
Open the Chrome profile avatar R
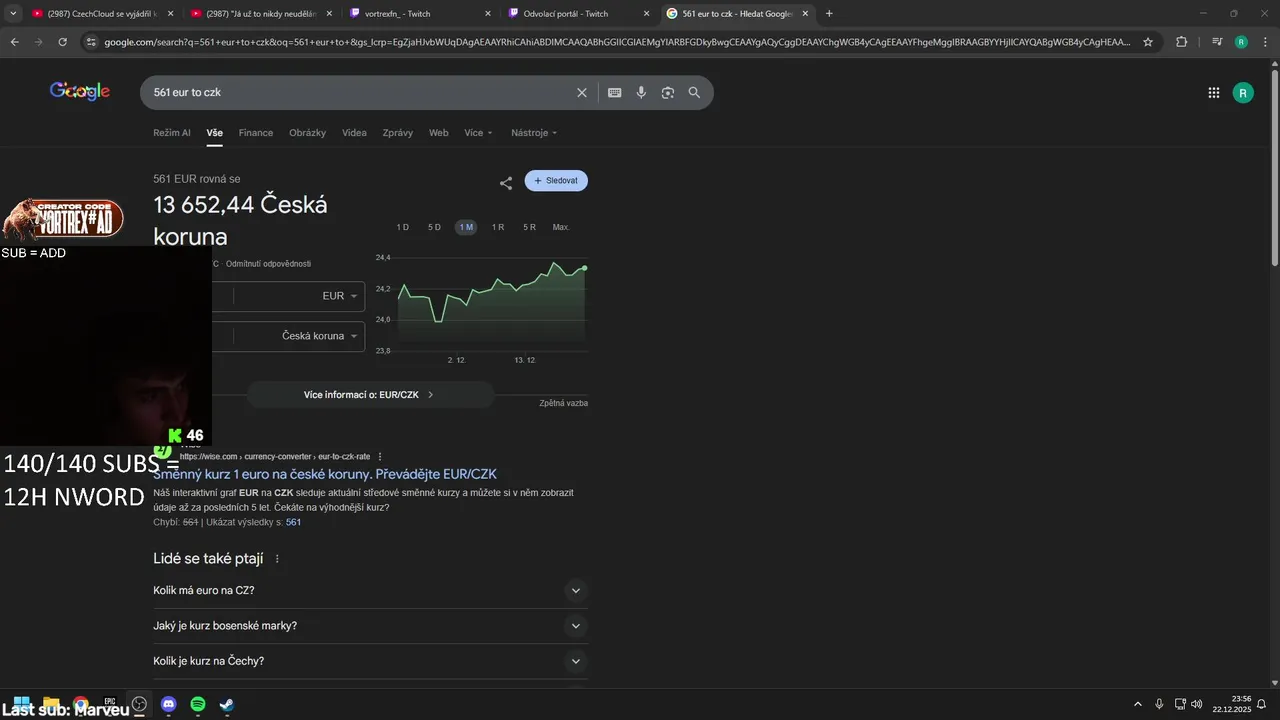point(1241,42)
